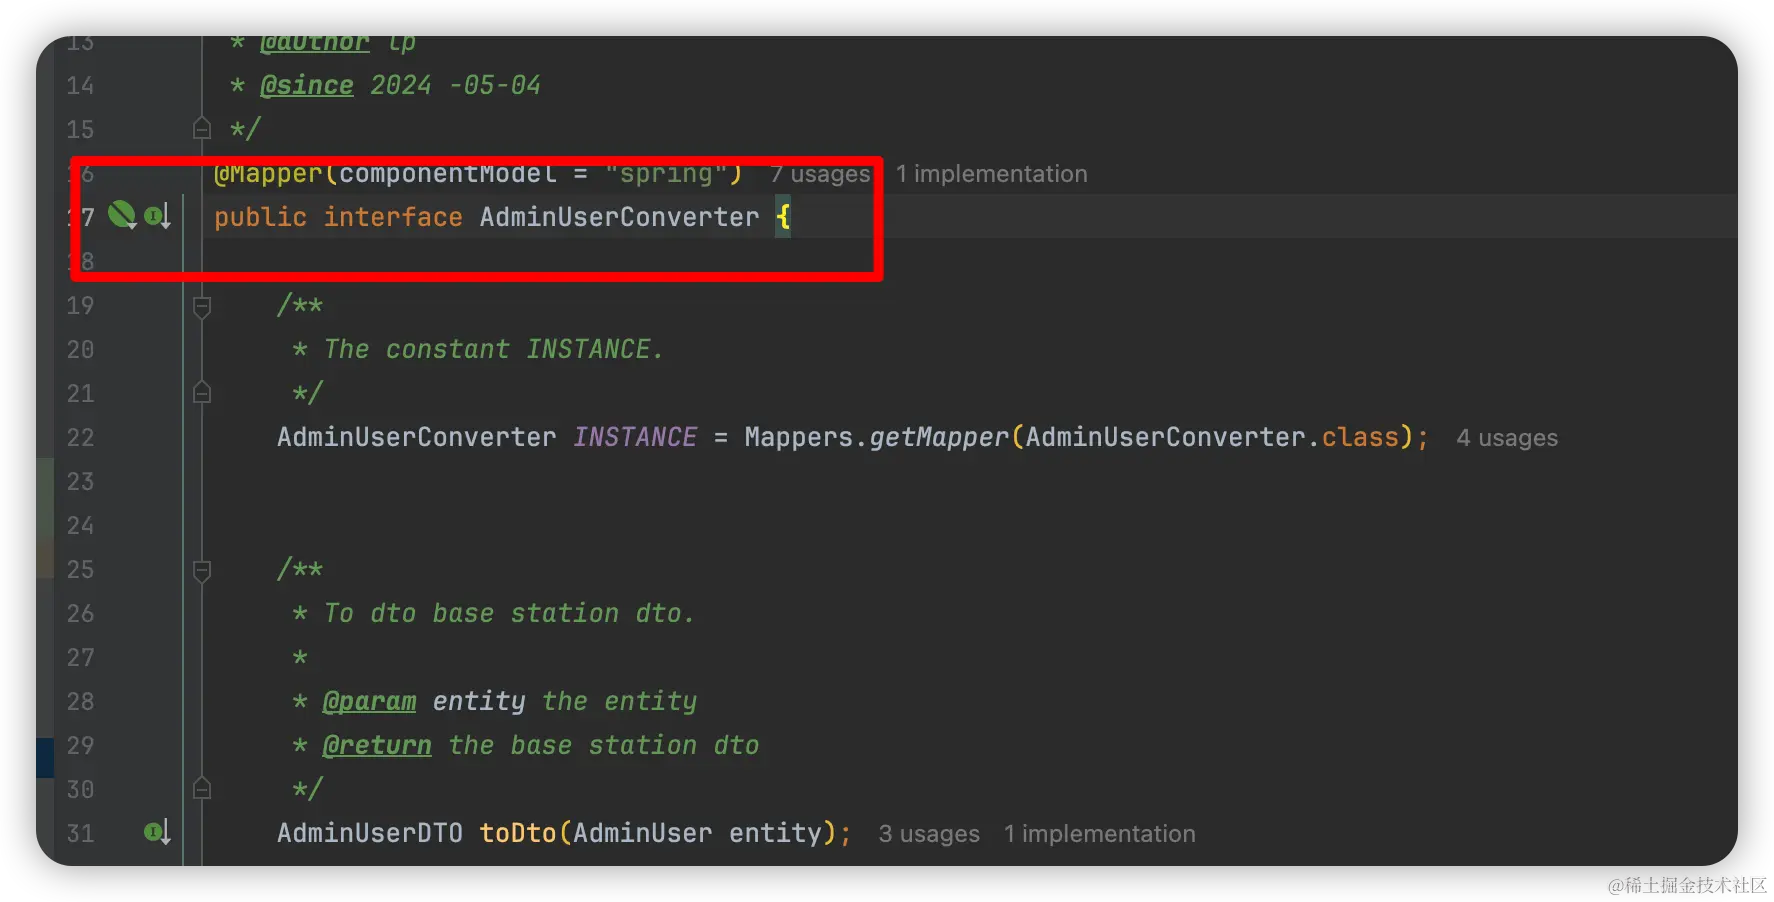Open the '4 usages' hint on line 22
This screenshot has height=902, width=1774.
tap(1507, 438)
